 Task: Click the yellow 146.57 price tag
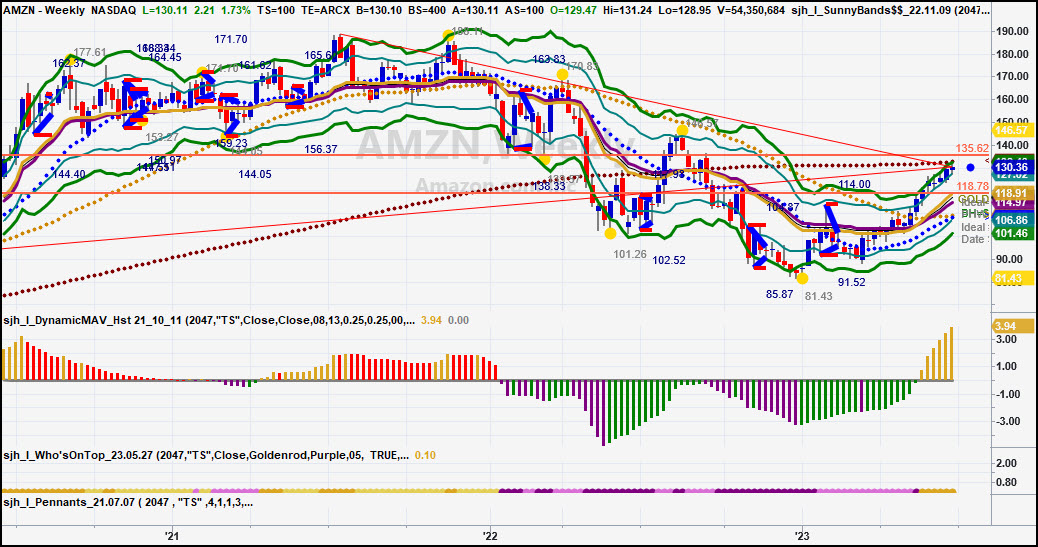(x=1014, y=130)
